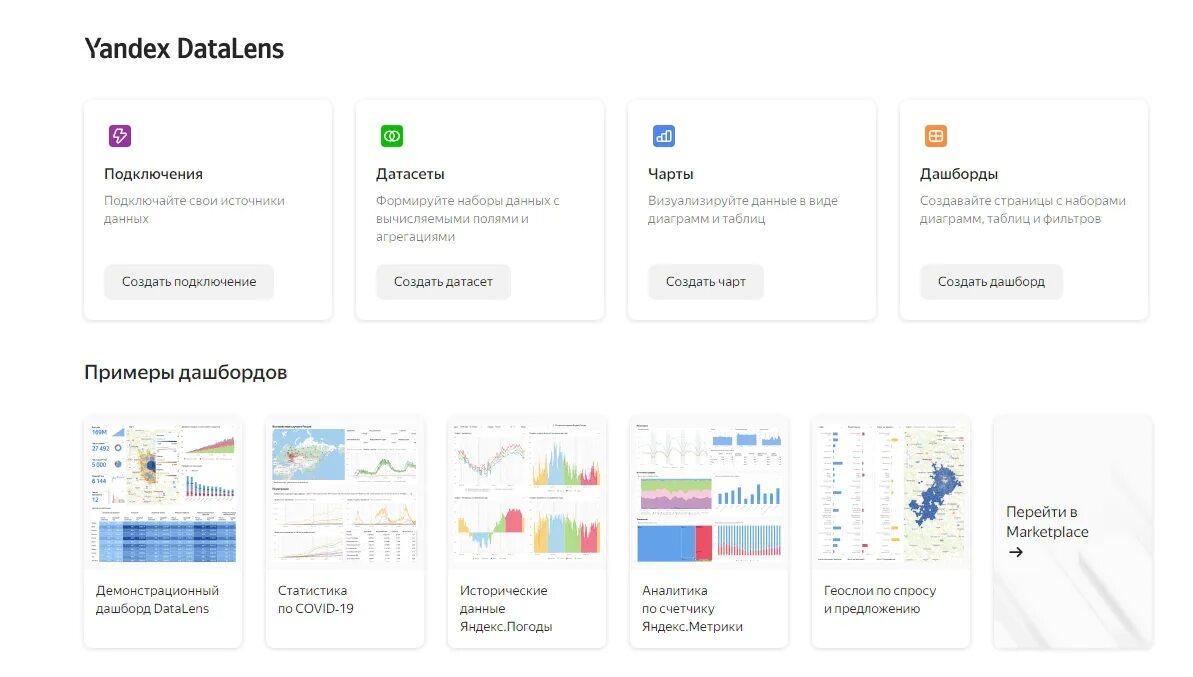Open the Геослои по спросу thumbnail
The height and width of the screenshot is (677, 1193).
(x=891, y=493)
